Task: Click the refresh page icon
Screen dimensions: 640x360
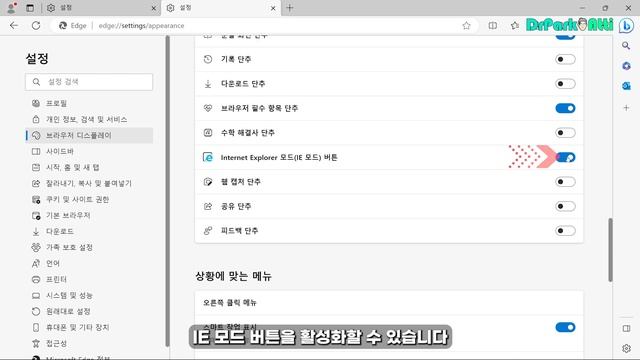Action: pyautogui.click(x=36, y=25)
